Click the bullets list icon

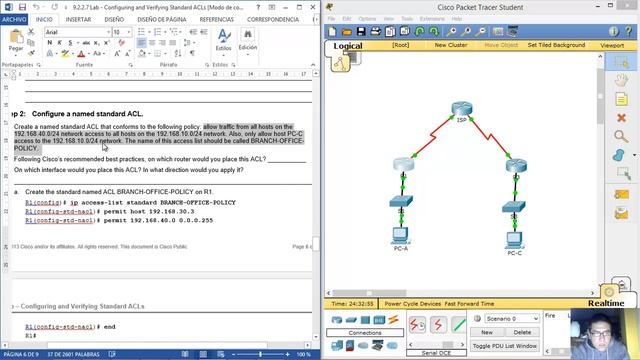[x=142, y=32]
